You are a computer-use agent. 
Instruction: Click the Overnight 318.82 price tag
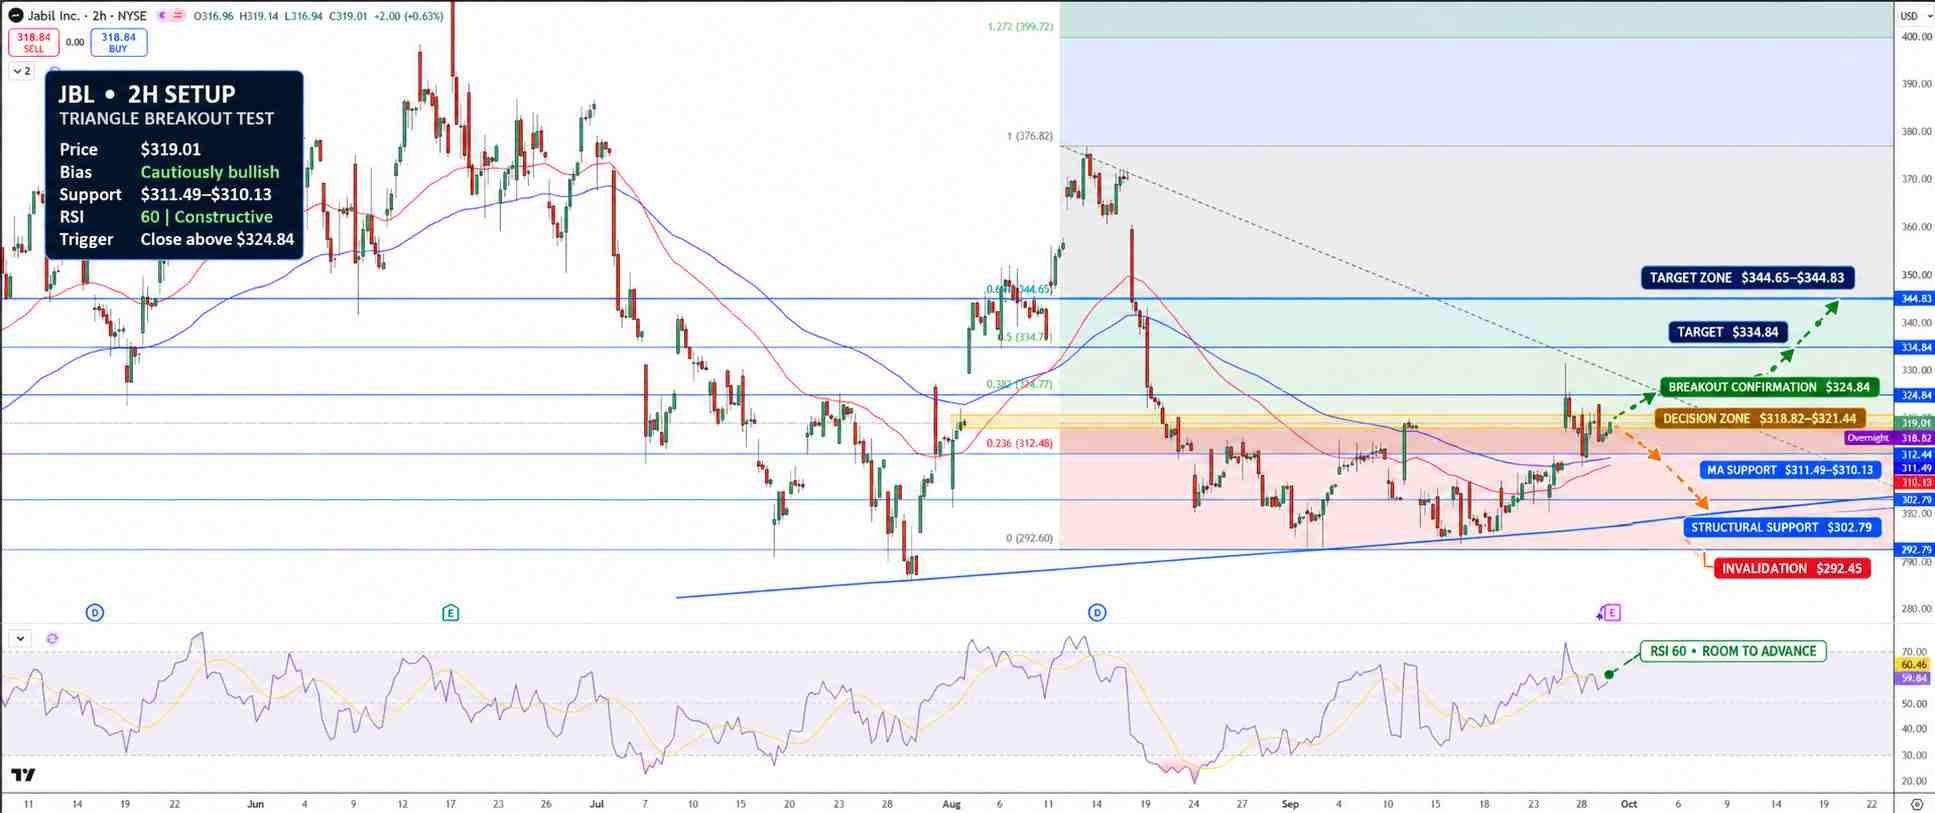coord(1889,438)
